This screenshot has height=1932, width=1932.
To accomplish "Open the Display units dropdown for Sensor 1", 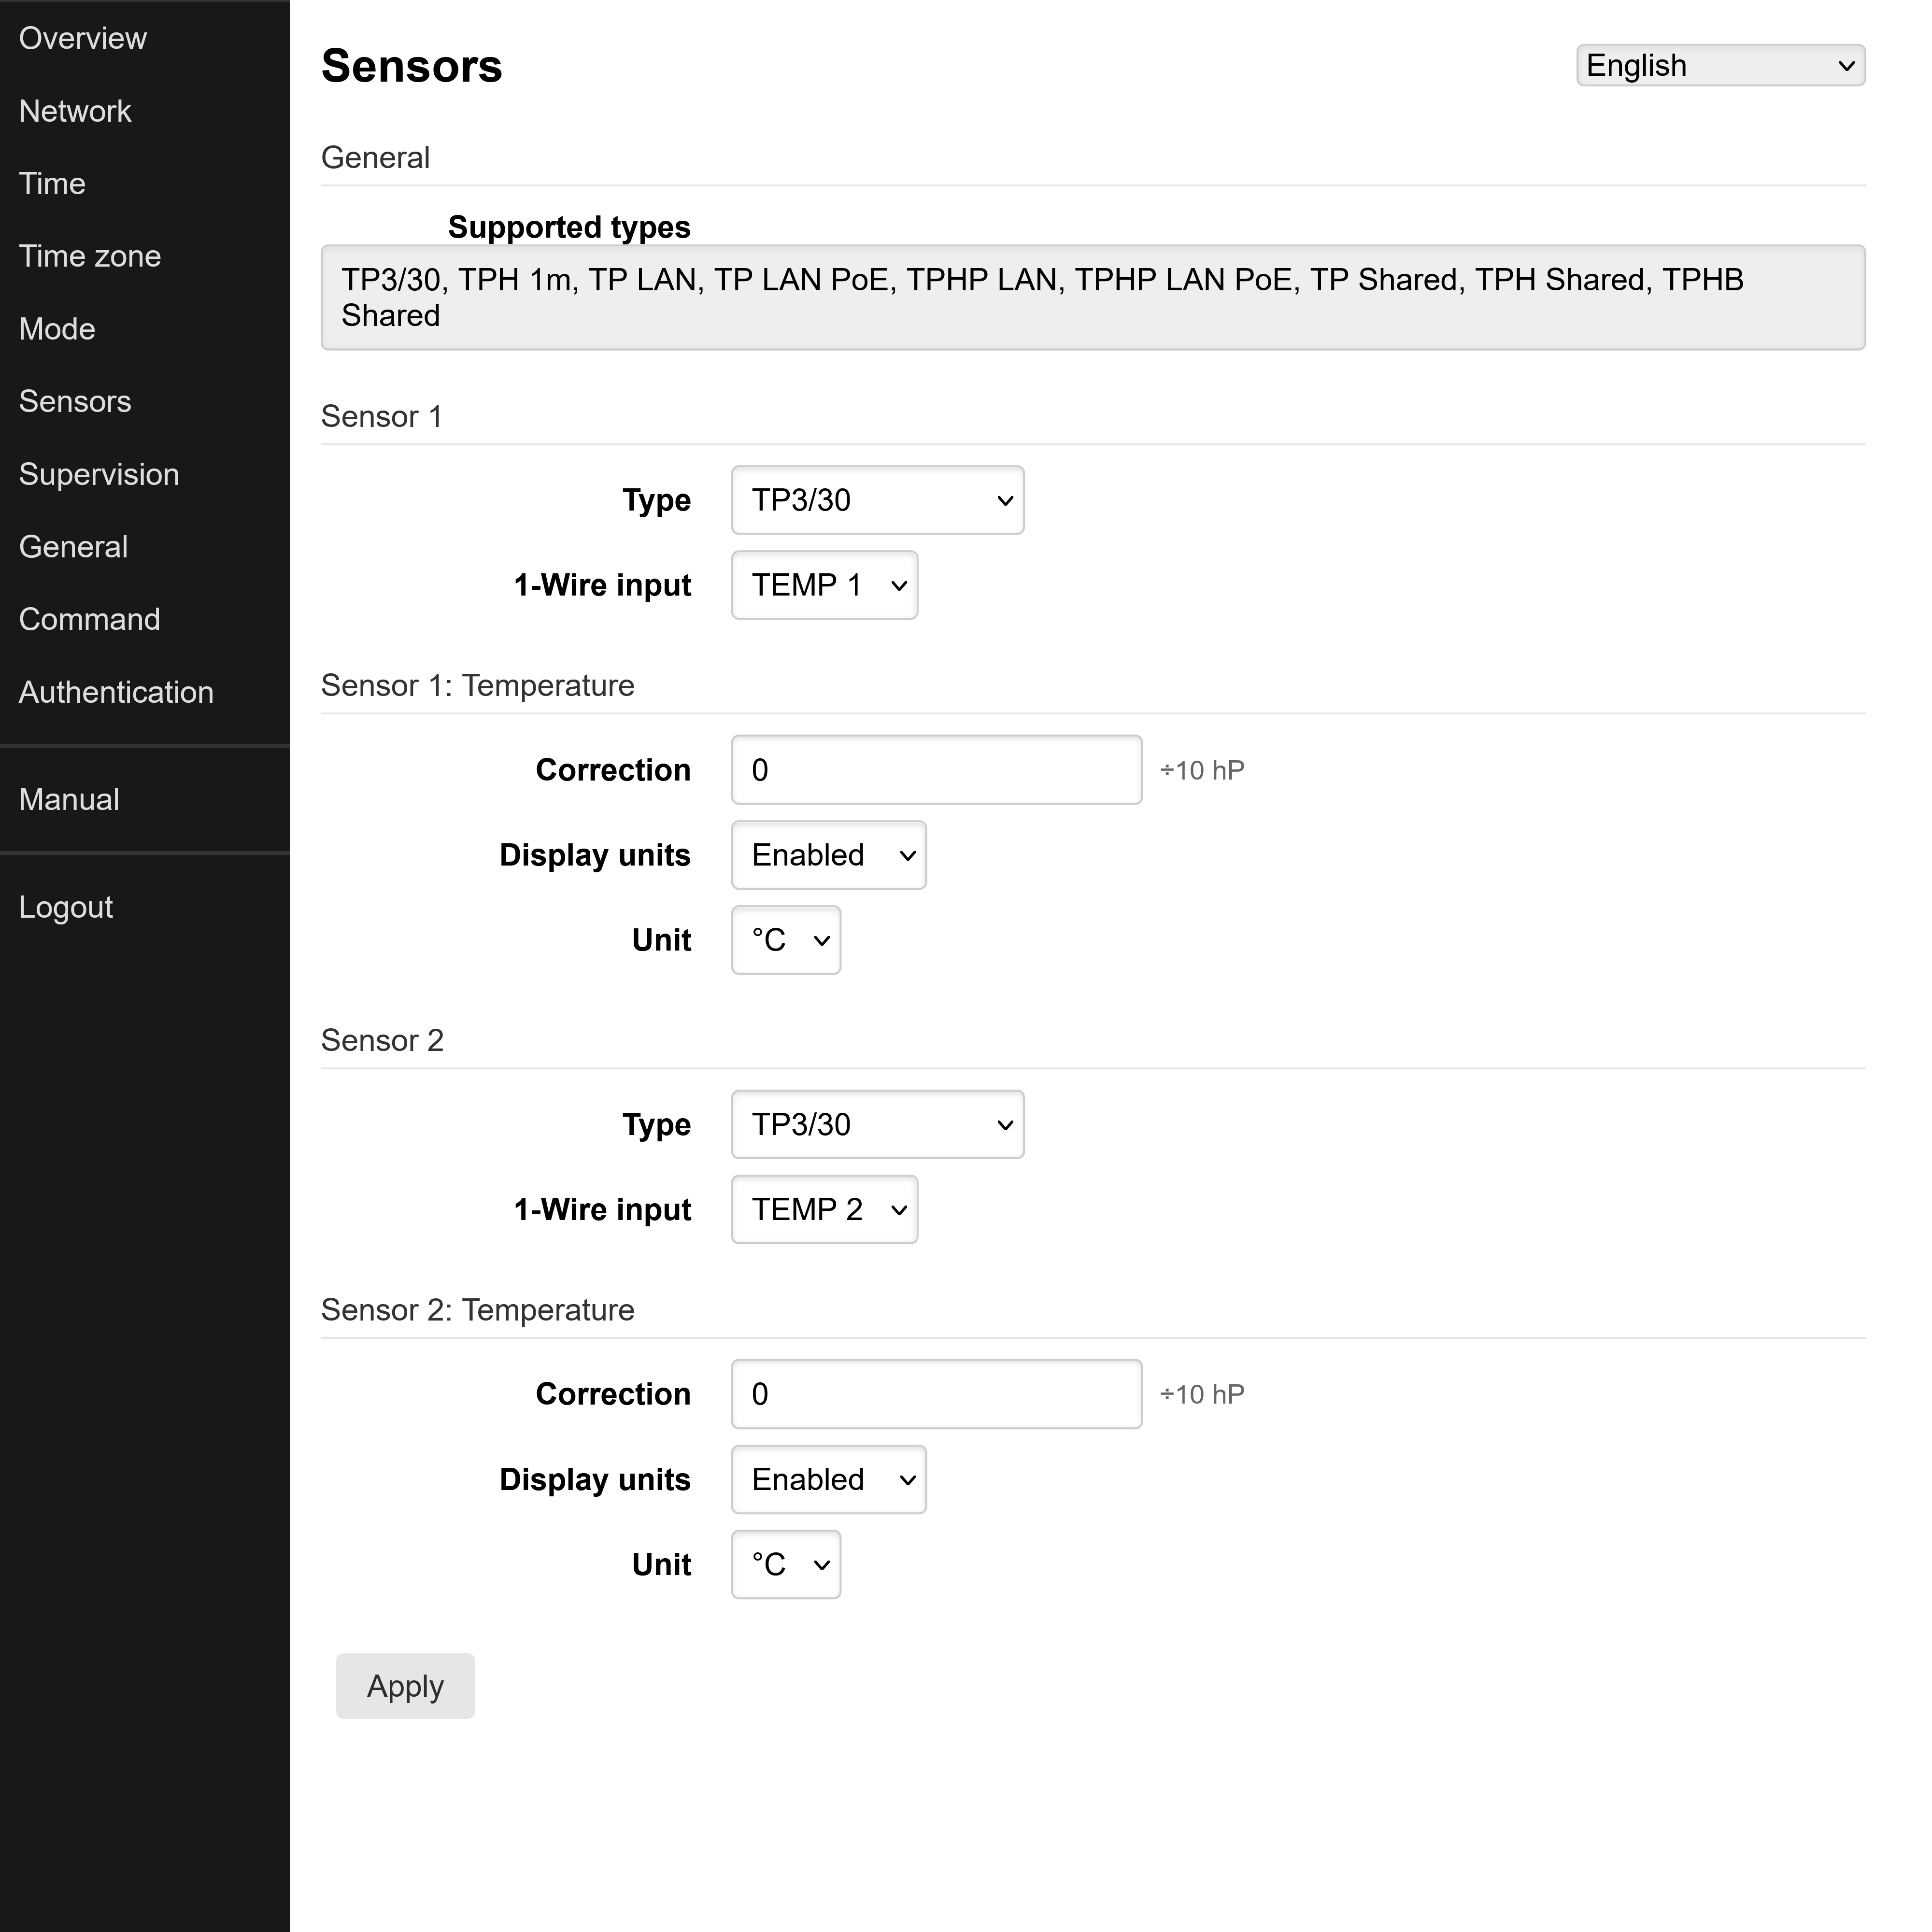I will [828, 855].
